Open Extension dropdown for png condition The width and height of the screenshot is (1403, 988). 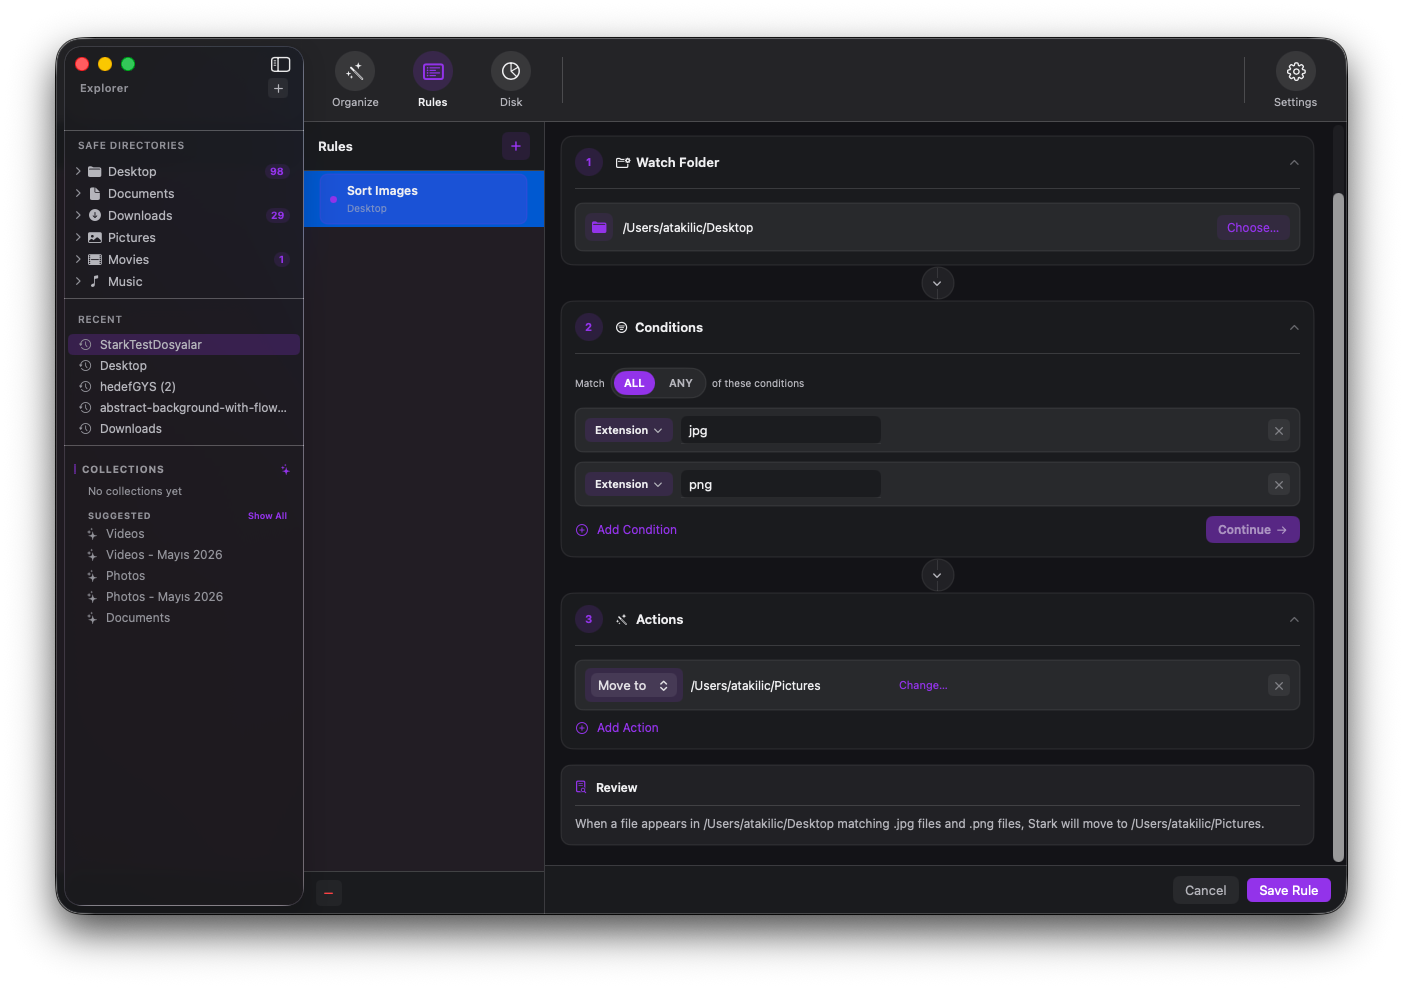[x=628, y=484]
